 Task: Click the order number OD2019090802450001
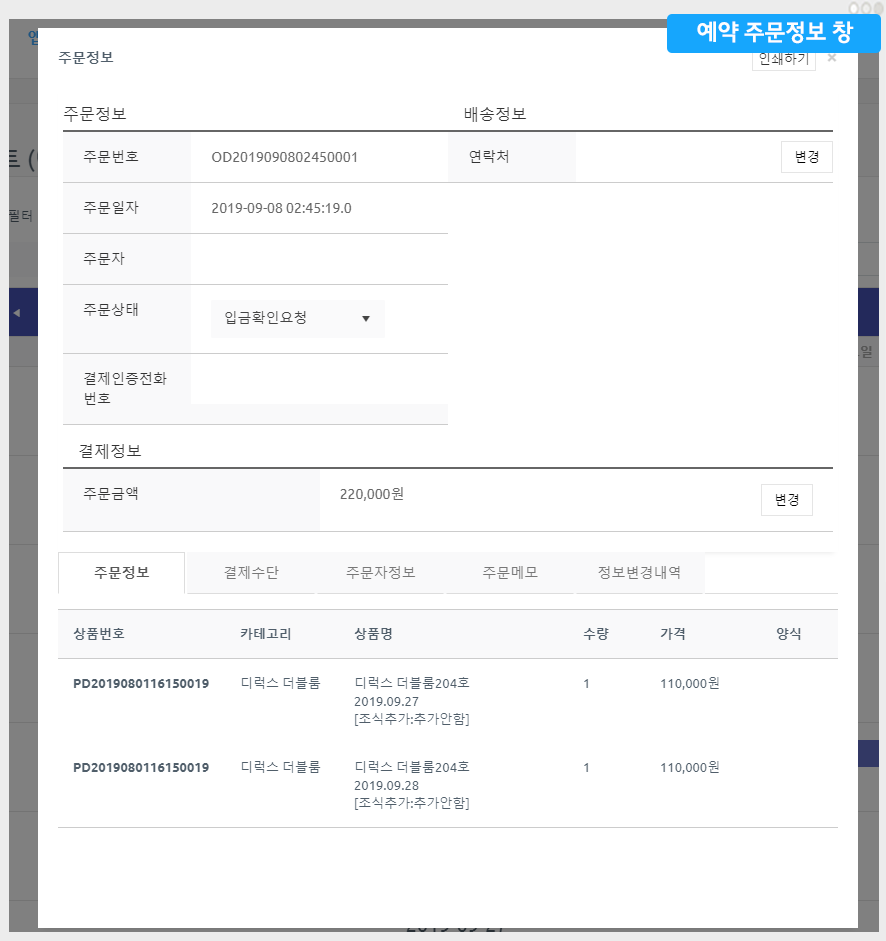(285, 157)
